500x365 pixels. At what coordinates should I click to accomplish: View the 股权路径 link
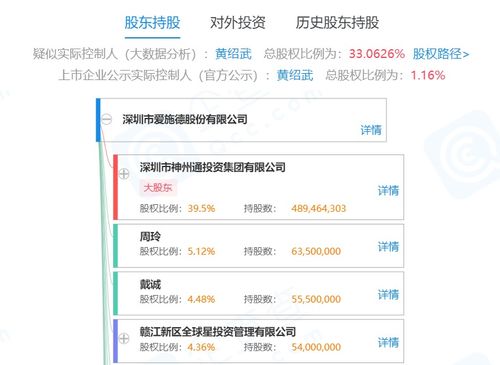coord(441,54)
